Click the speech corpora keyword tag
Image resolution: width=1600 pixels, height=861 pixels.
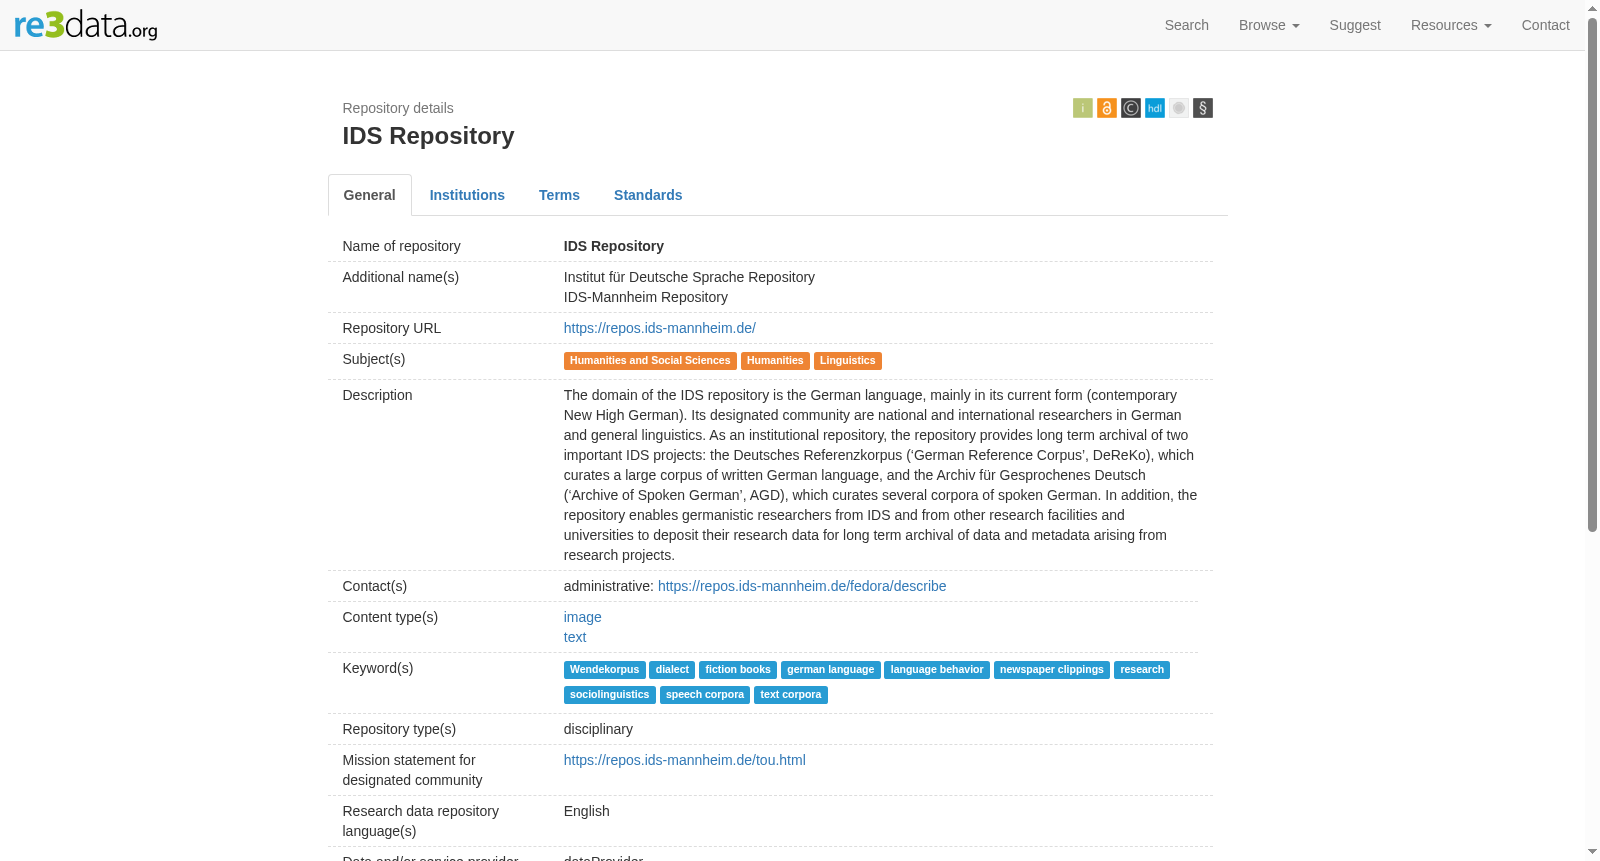[x=705, y=695]
